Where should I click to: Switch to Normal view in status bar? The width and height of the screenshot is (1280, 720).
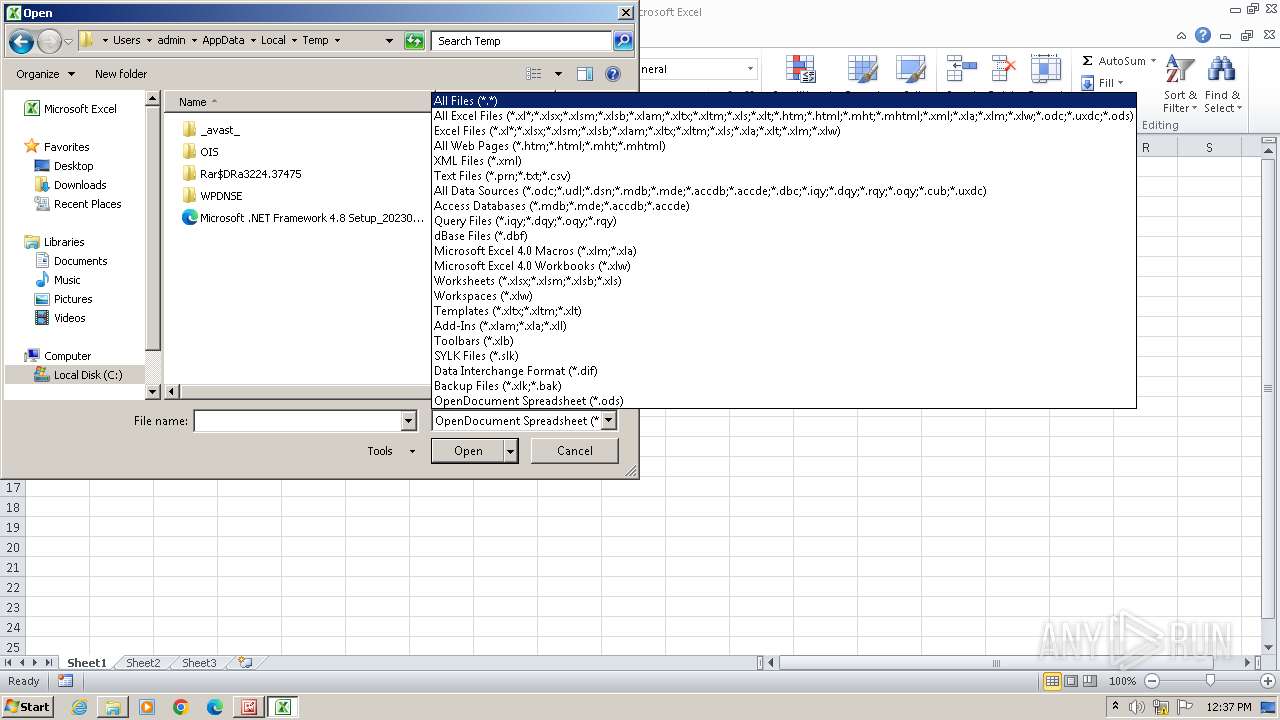pos(1052,681)
